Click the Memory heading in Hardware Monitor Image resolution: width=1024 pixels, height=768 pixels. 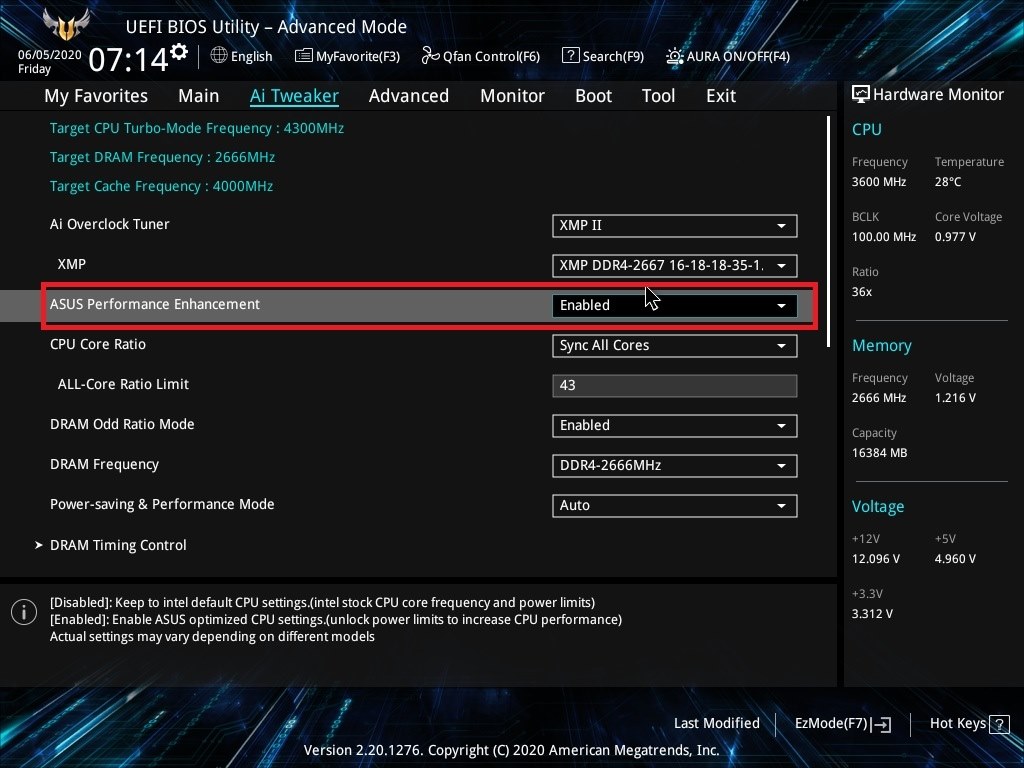[x=882, y=345]
